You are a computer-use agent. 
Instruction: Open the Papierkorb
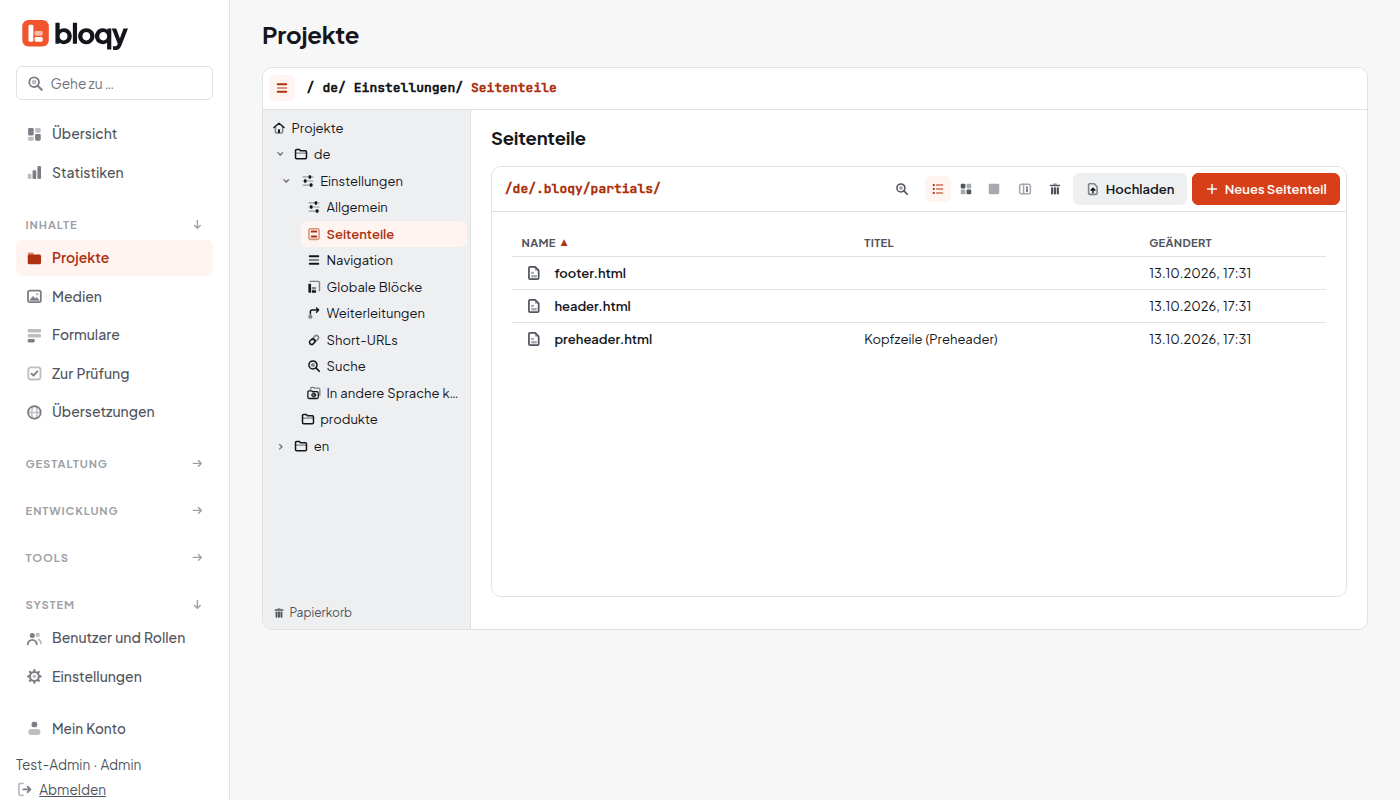[312, 612]
